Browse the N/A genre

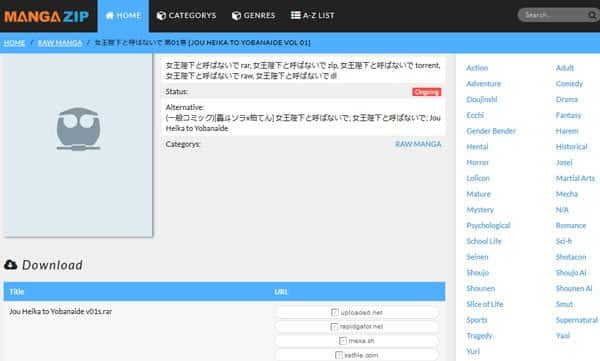point(562,210)
